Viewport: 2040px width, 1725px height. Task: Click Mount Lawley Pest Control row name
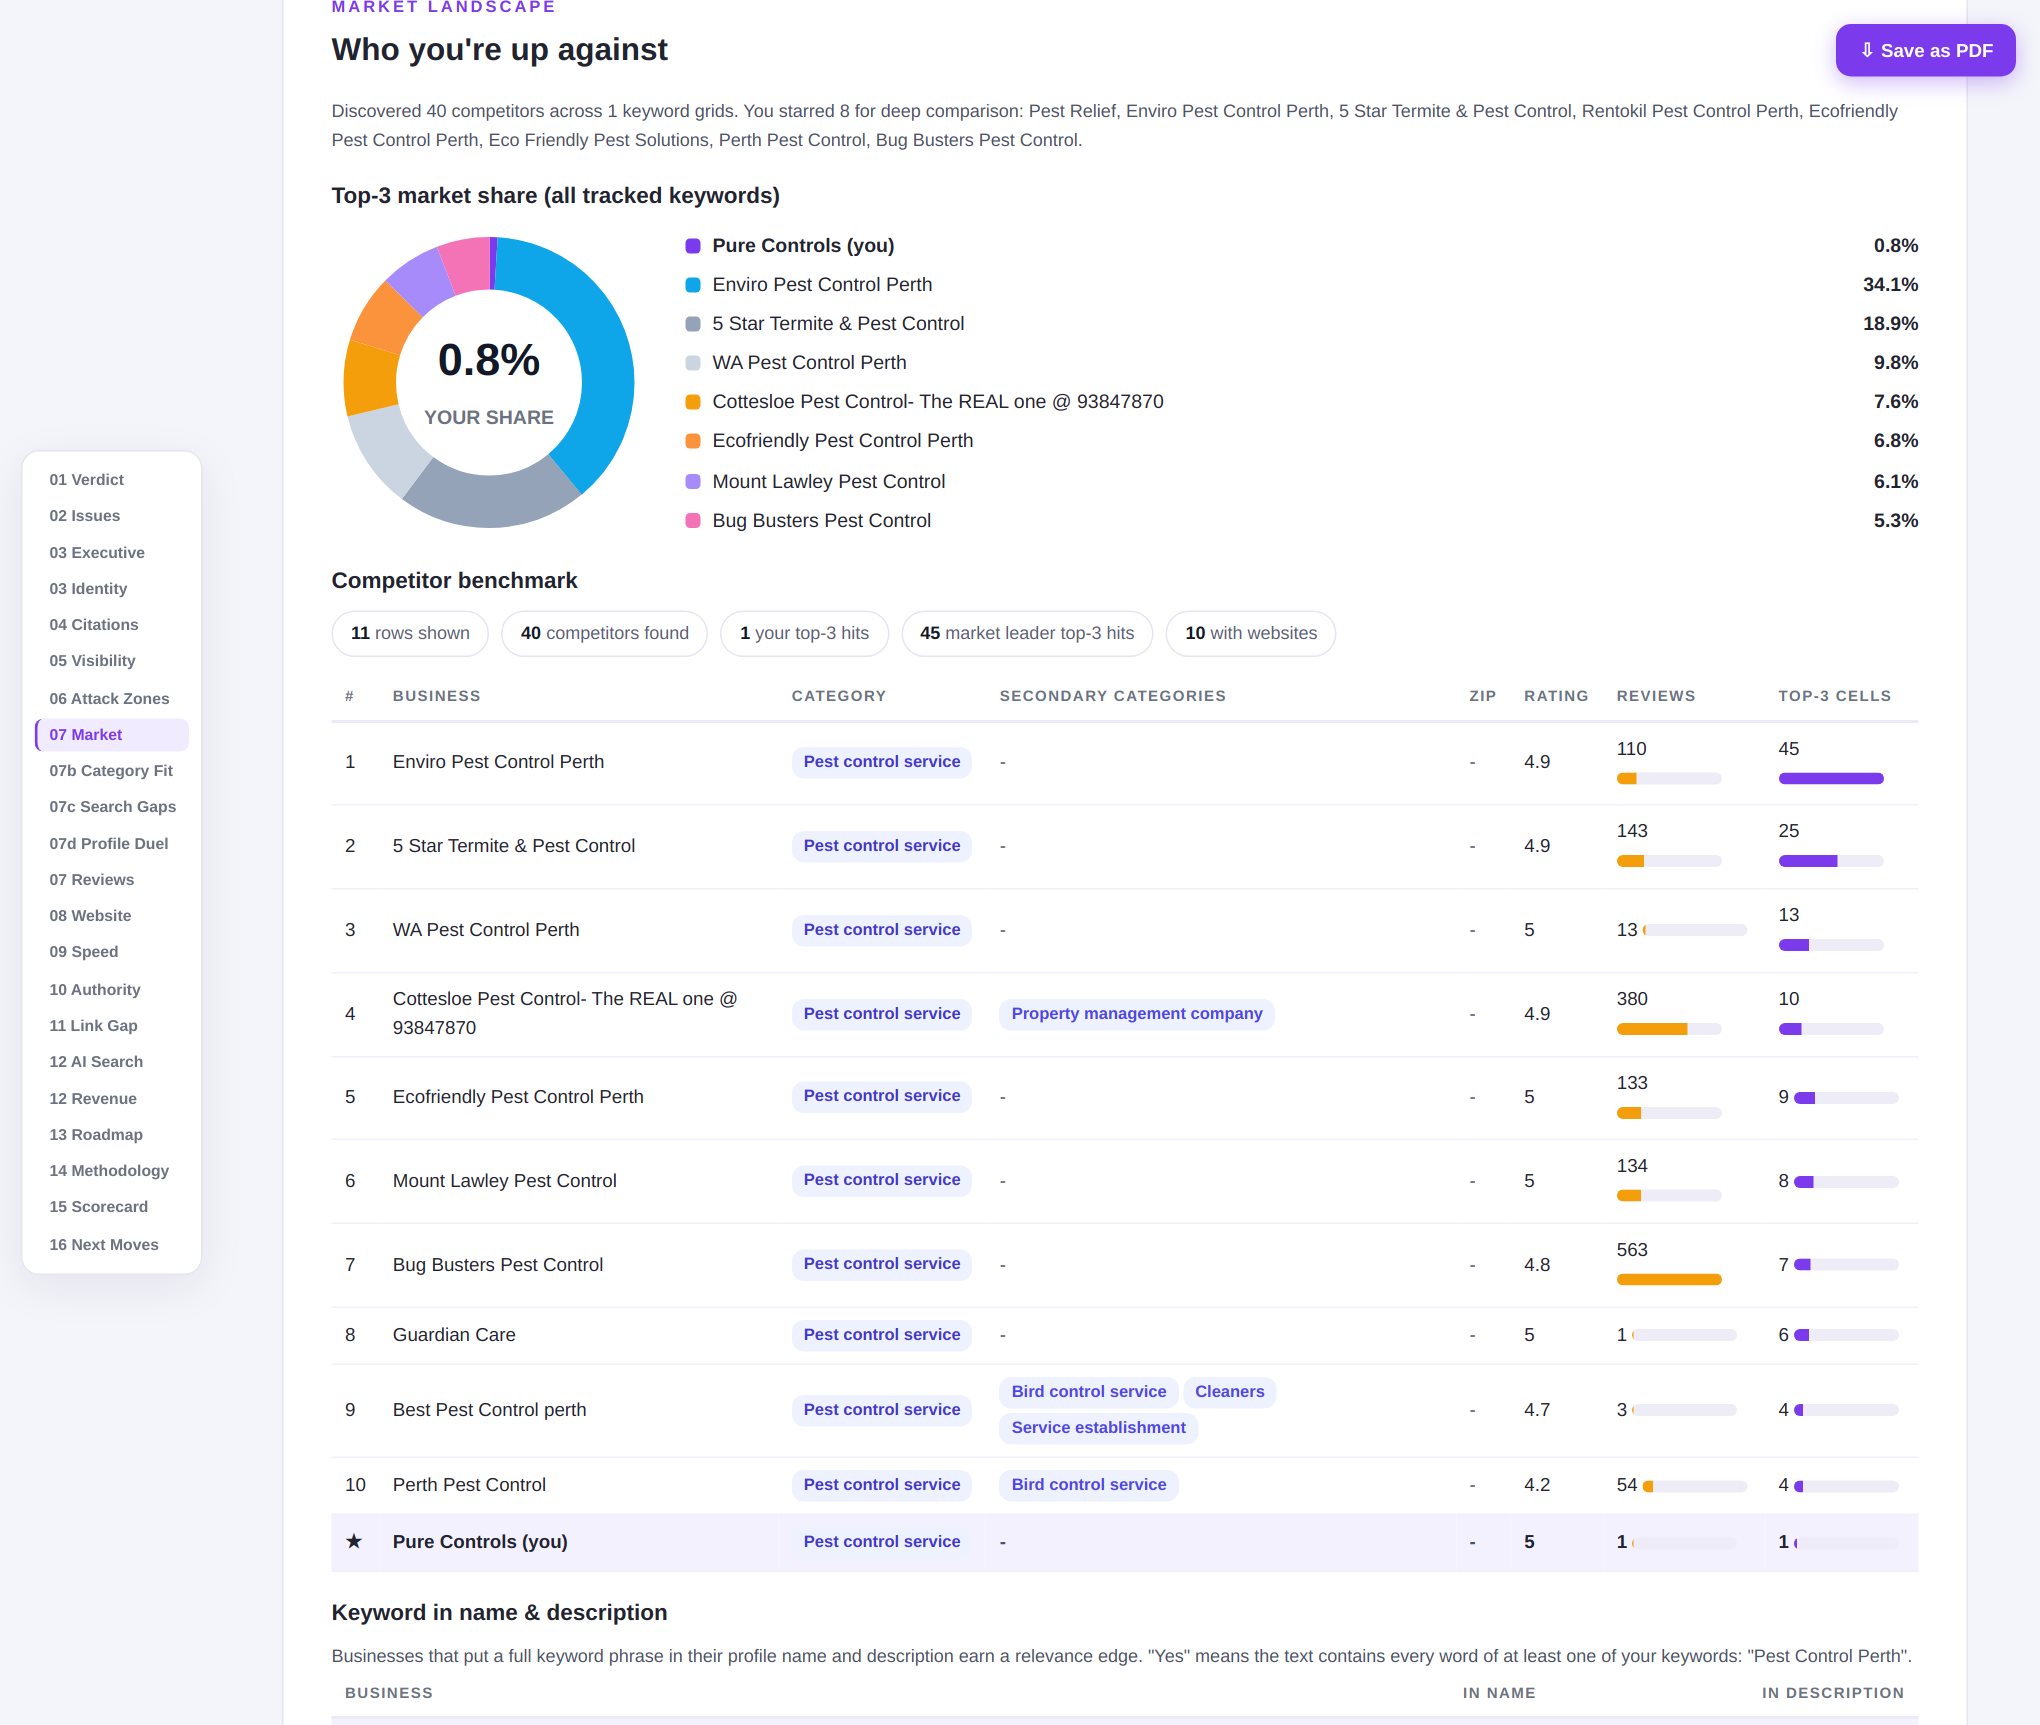(504, 1181)
